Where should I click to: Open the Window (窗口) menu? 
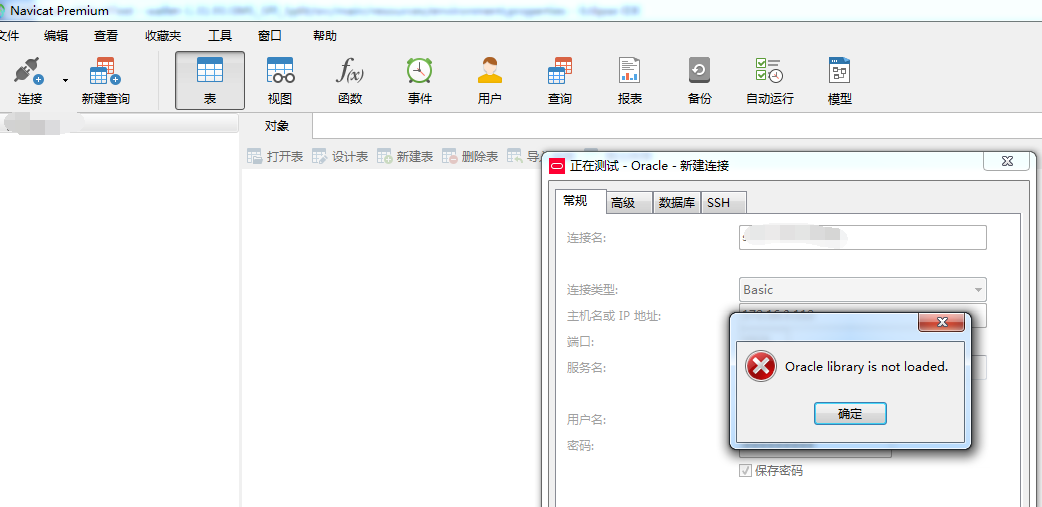click(270, 36)
